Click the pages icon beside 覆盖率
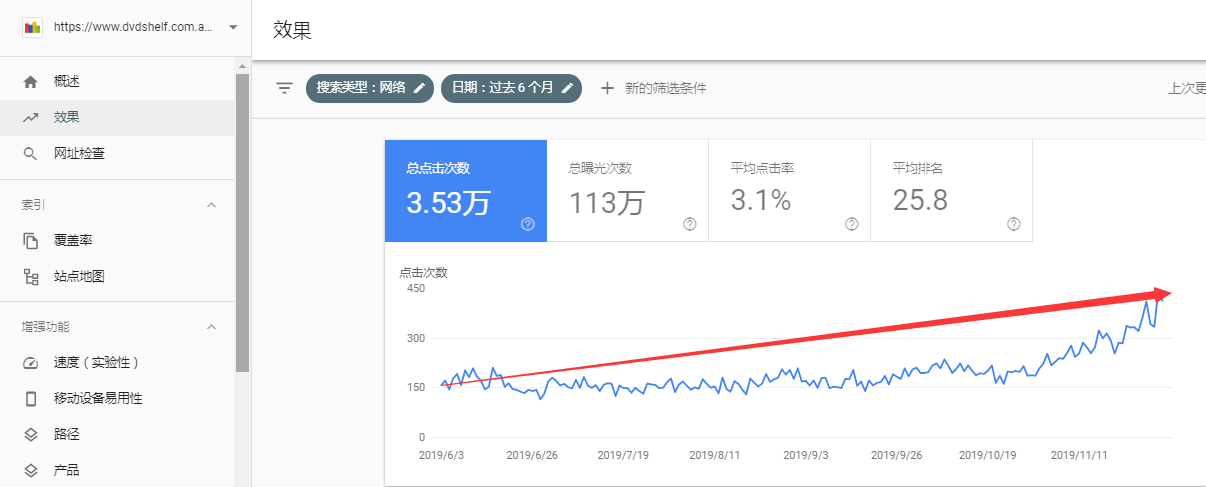Screen dimensions: 1206x487 (x=31, y=241)
